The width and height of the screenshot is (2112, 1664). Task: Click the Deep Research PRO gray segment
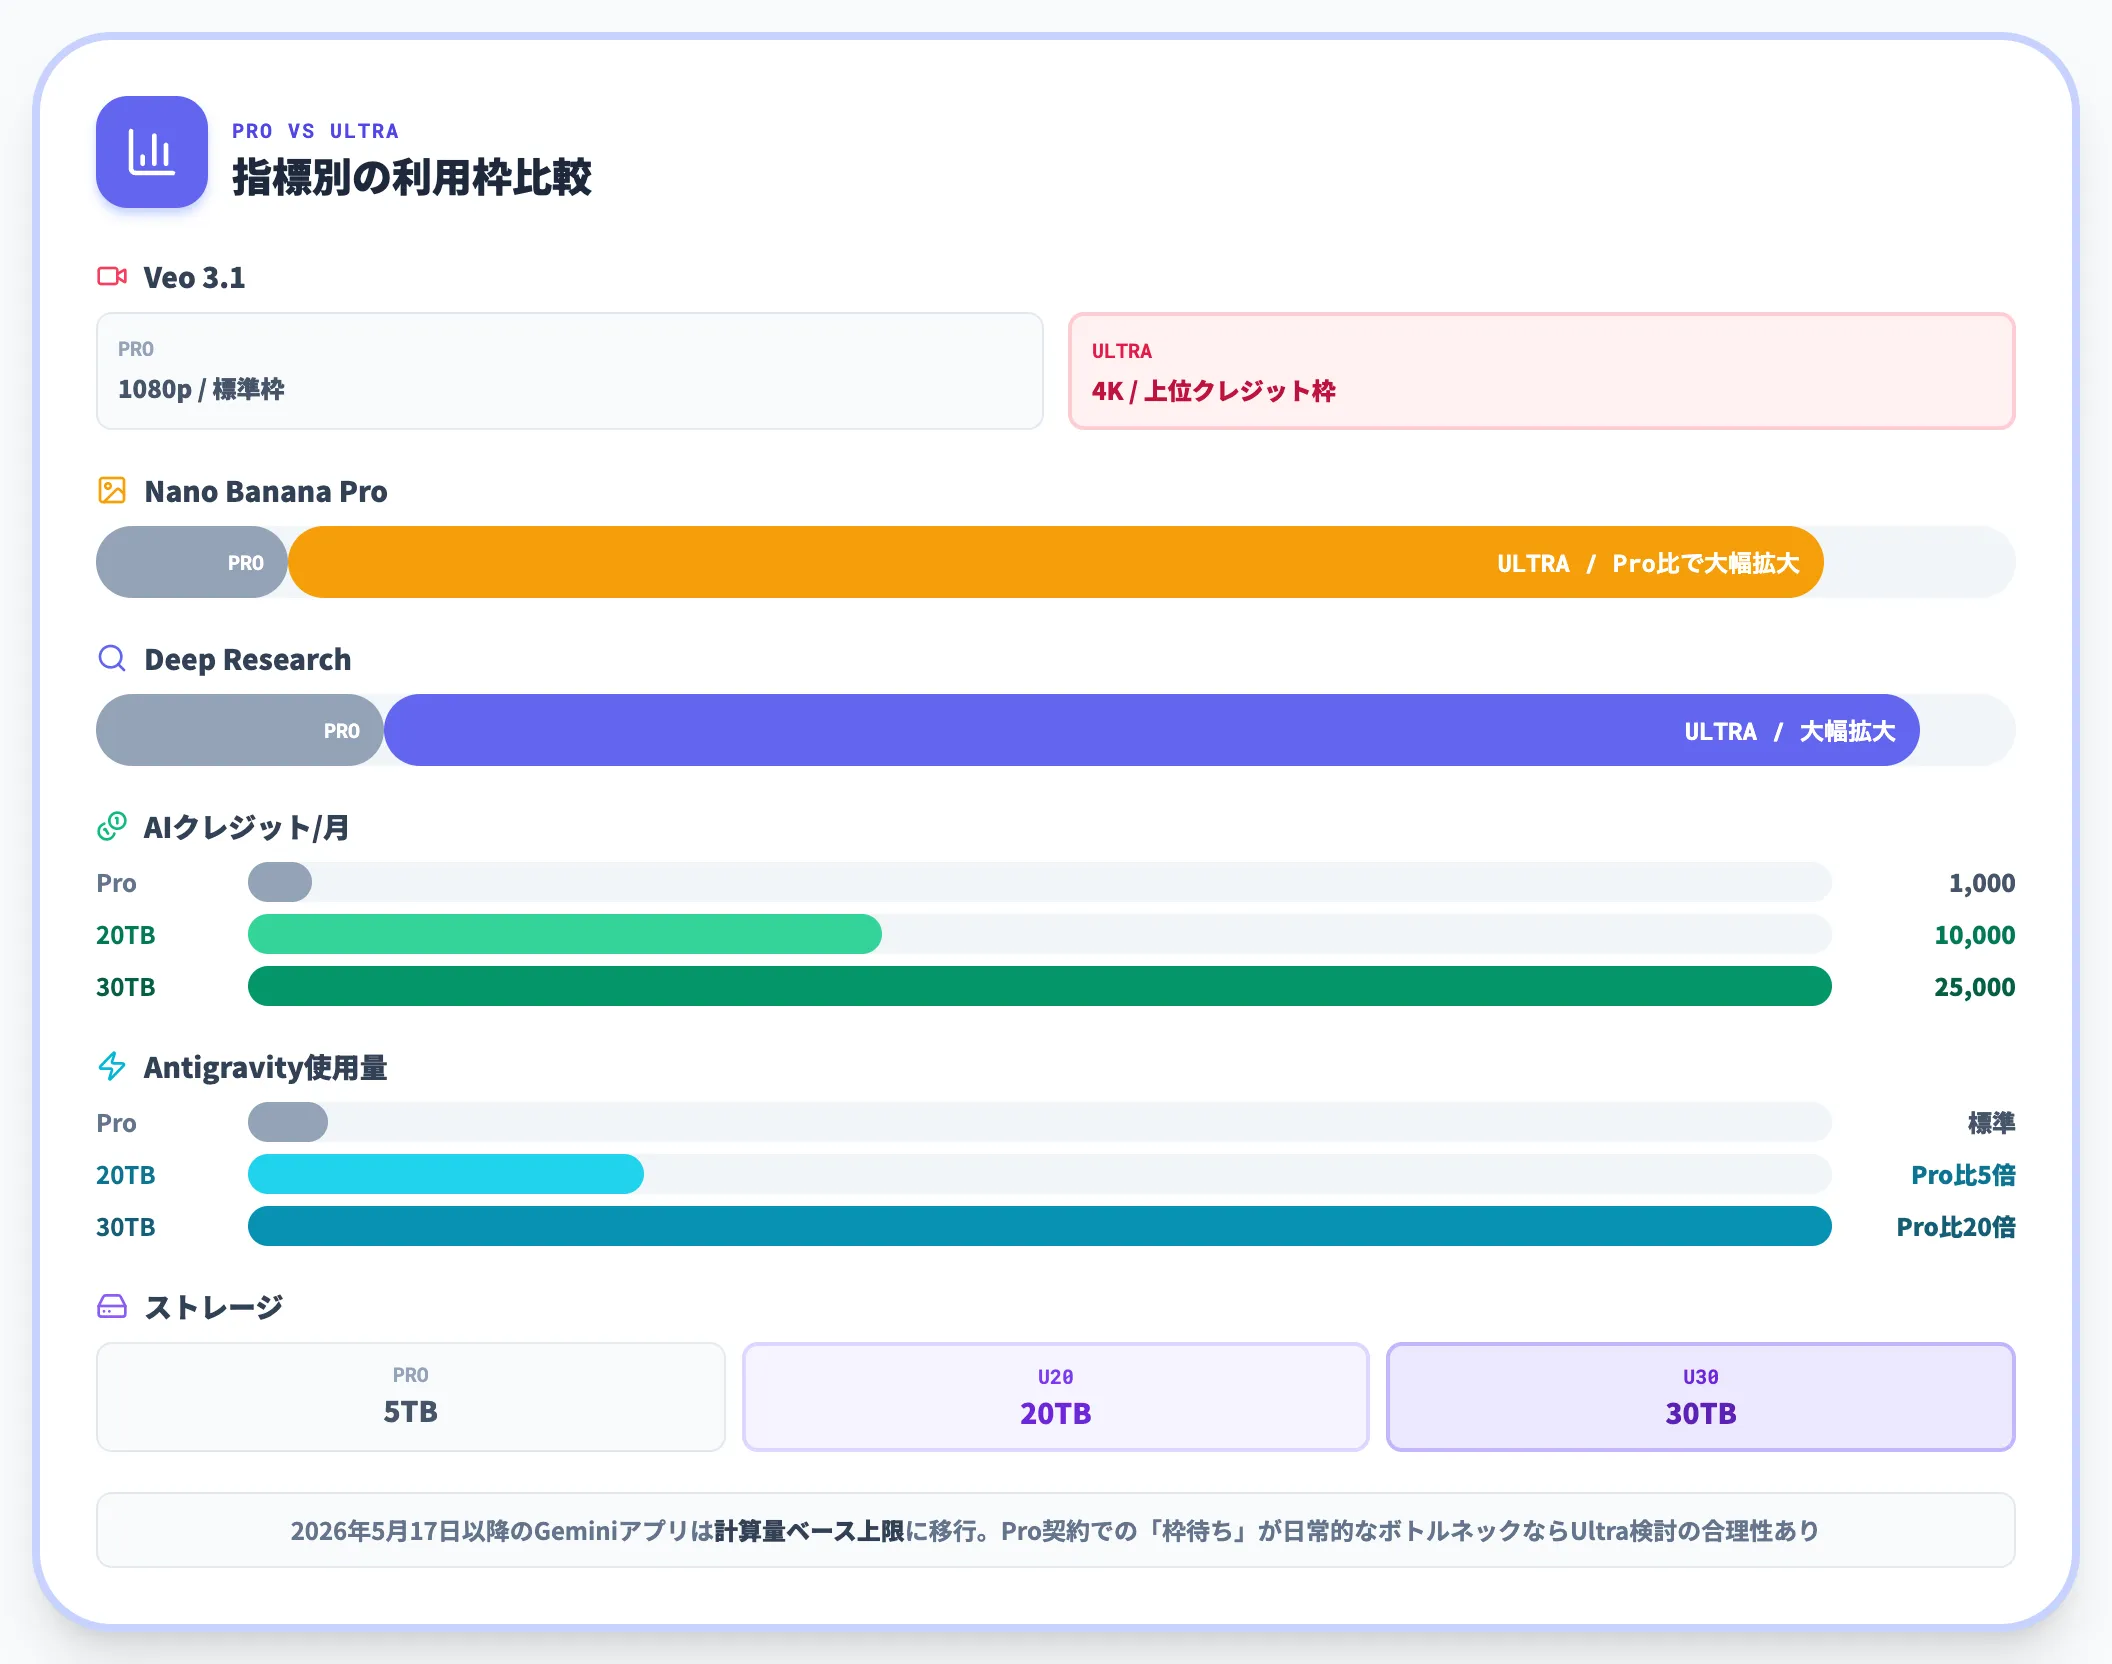240,730
